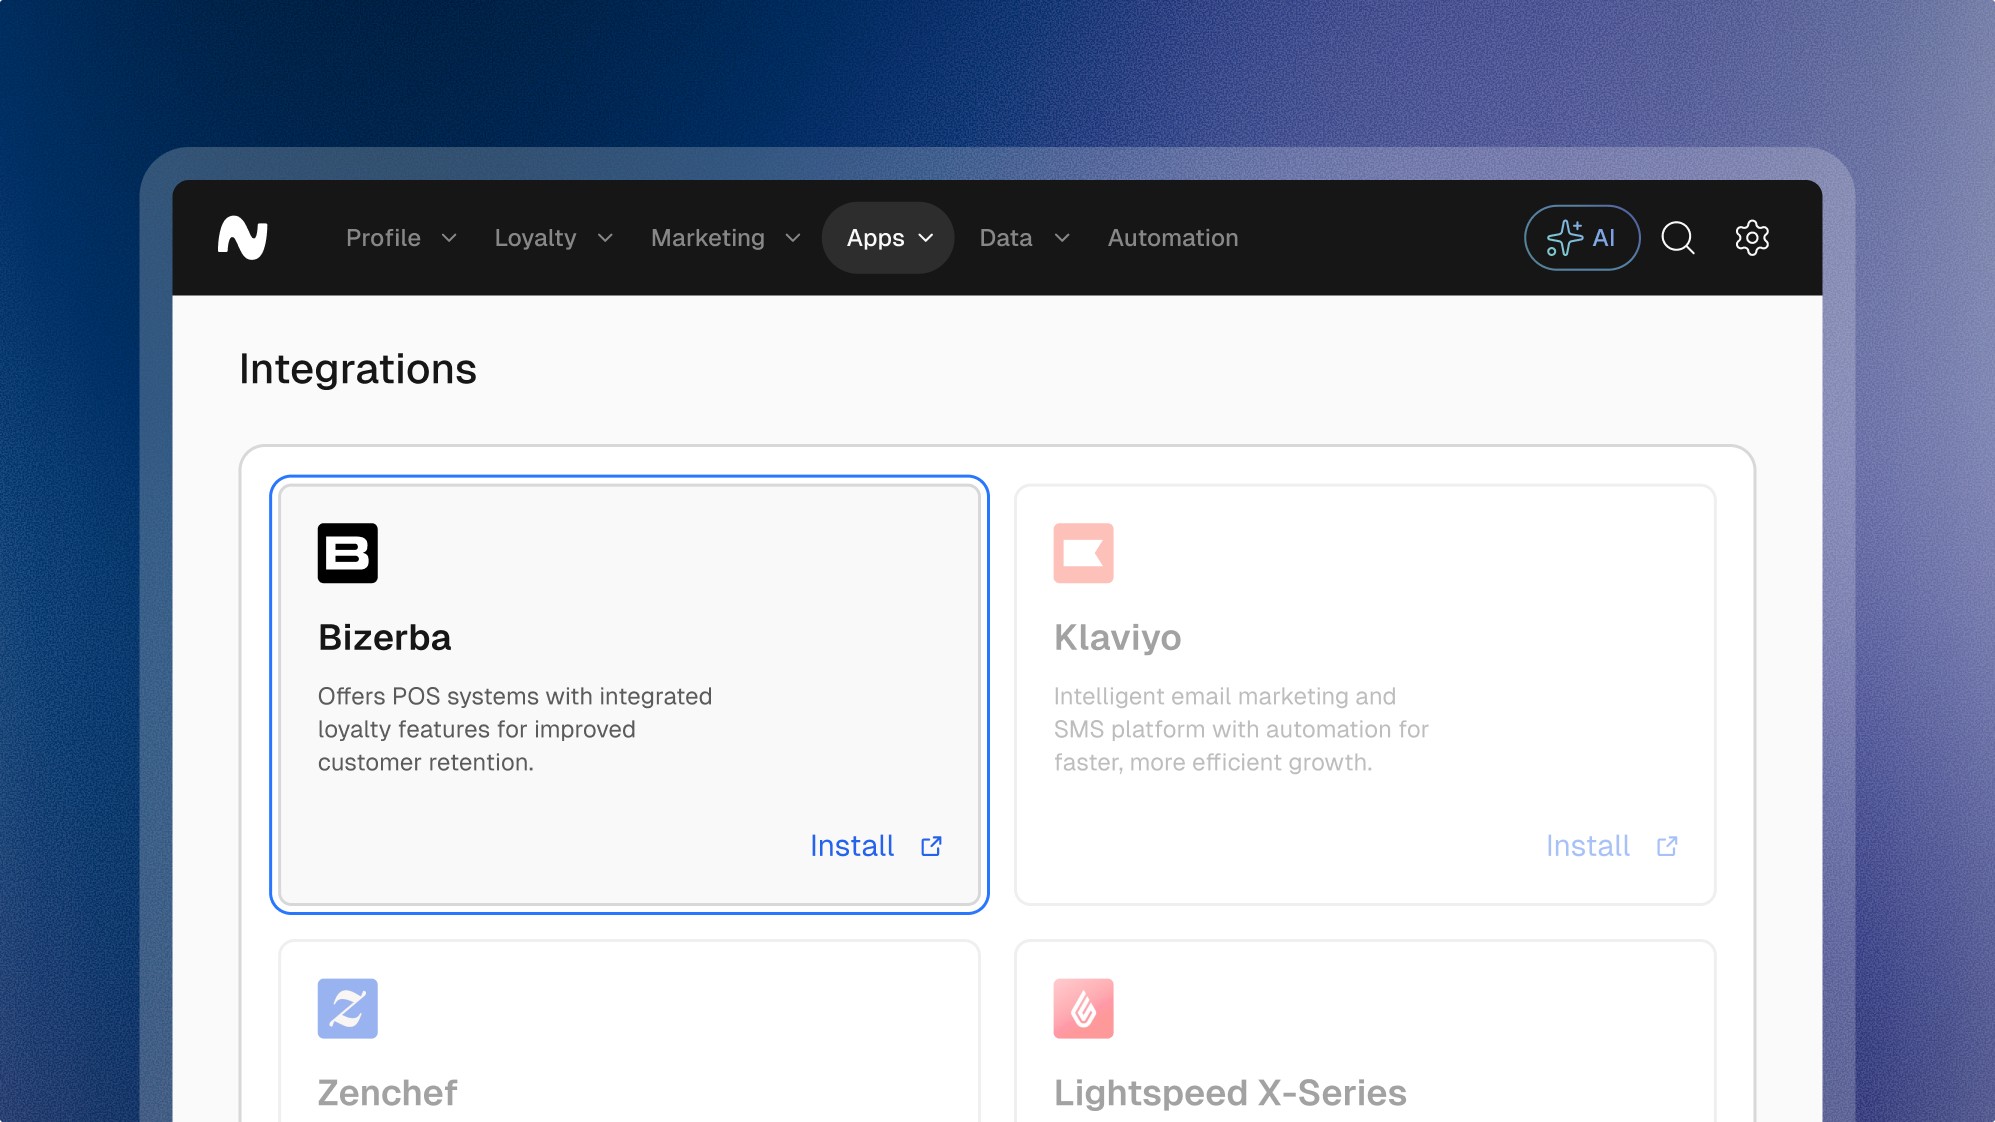Expand the Loyalty dropdown menu
This screenshot has width=1995, height=1122.
coord(553,238)
